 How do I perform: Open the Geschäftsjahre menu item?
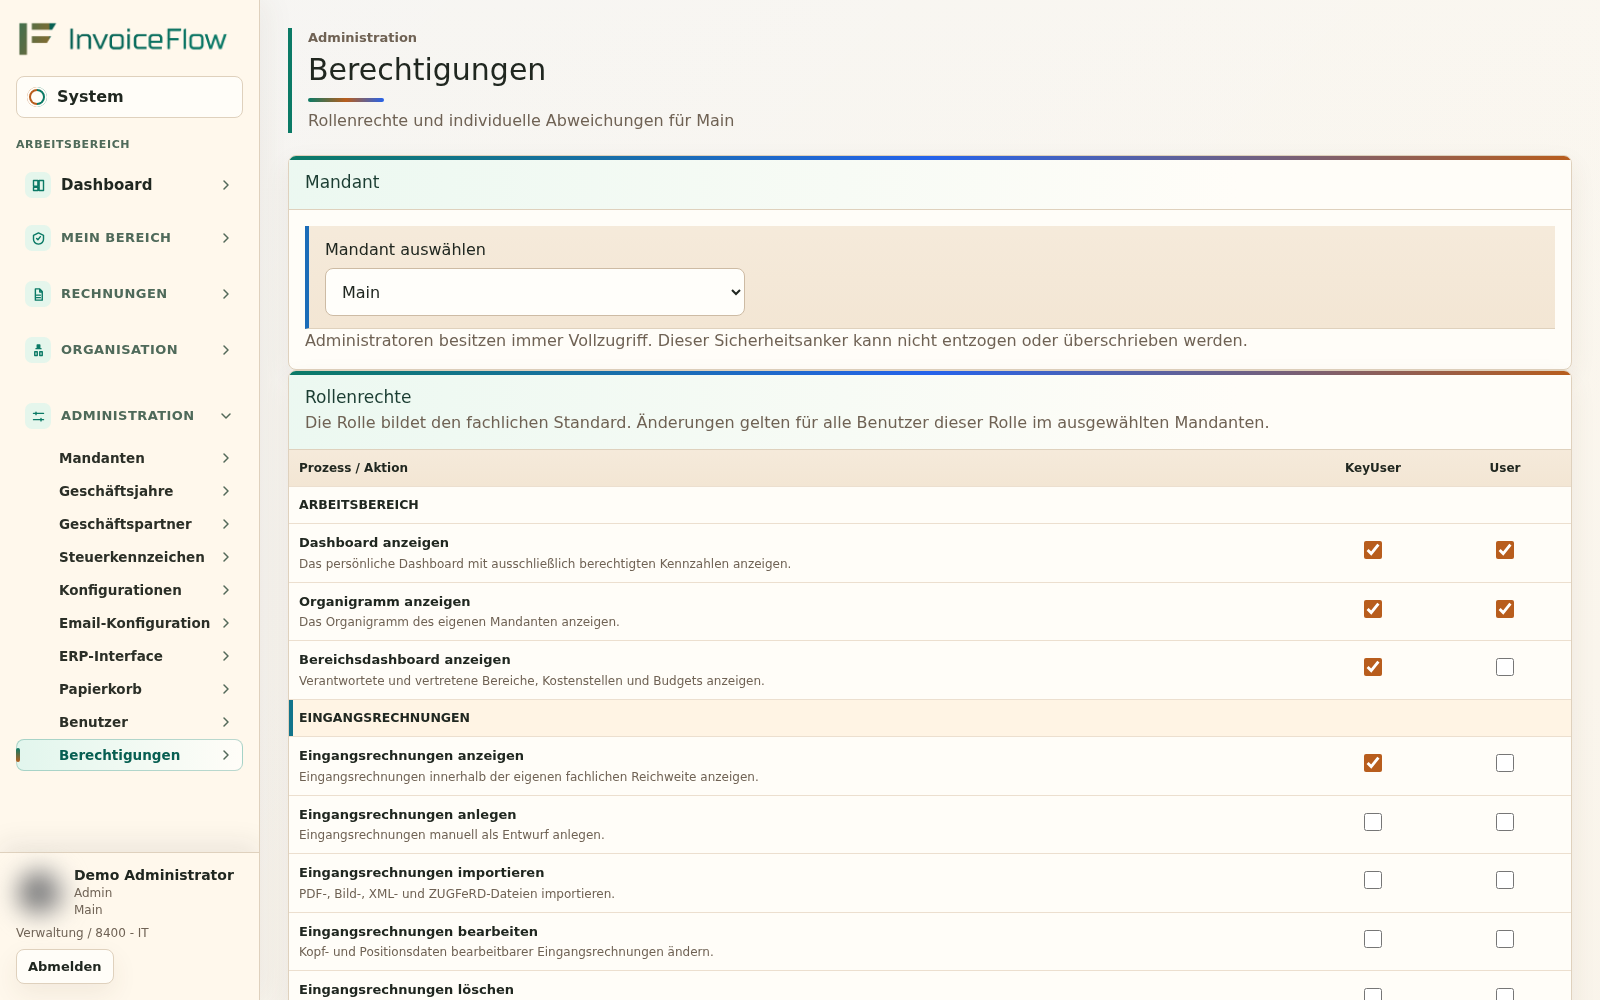pos(130,491)
